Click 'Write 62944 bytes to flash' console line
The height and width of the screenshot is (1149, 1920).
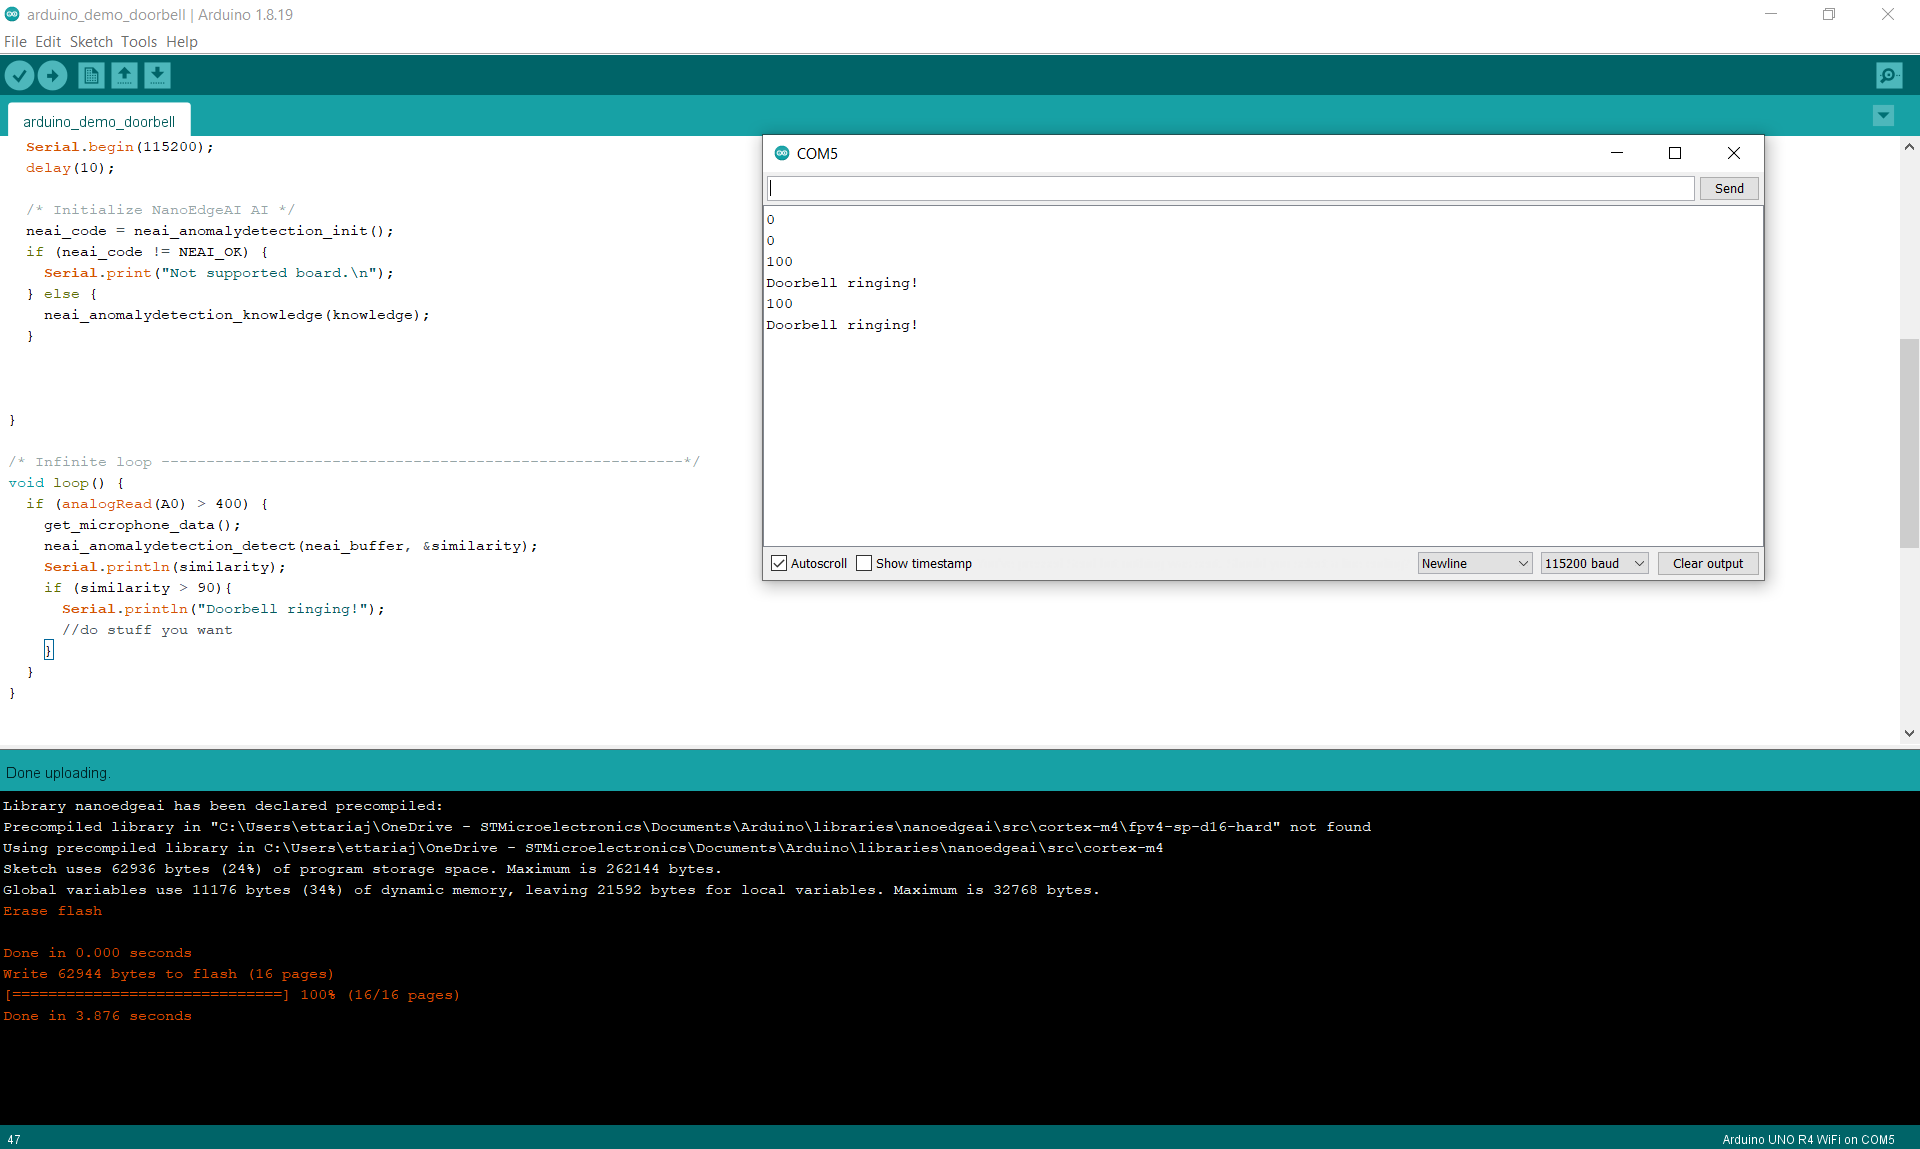[168, 974]
